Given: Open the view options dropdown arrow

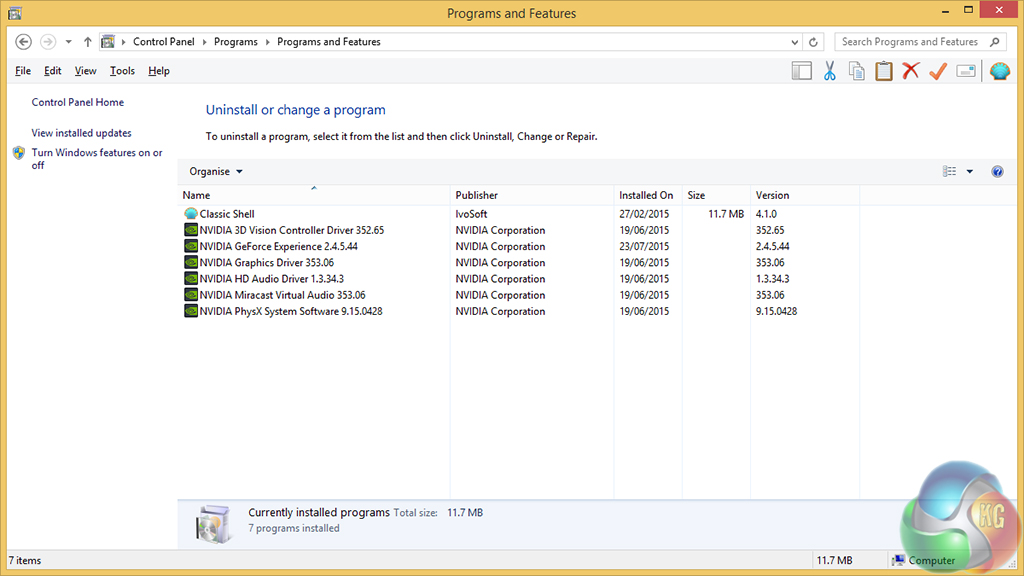Looking at the screenshot, I should click(x=970, y=172).
